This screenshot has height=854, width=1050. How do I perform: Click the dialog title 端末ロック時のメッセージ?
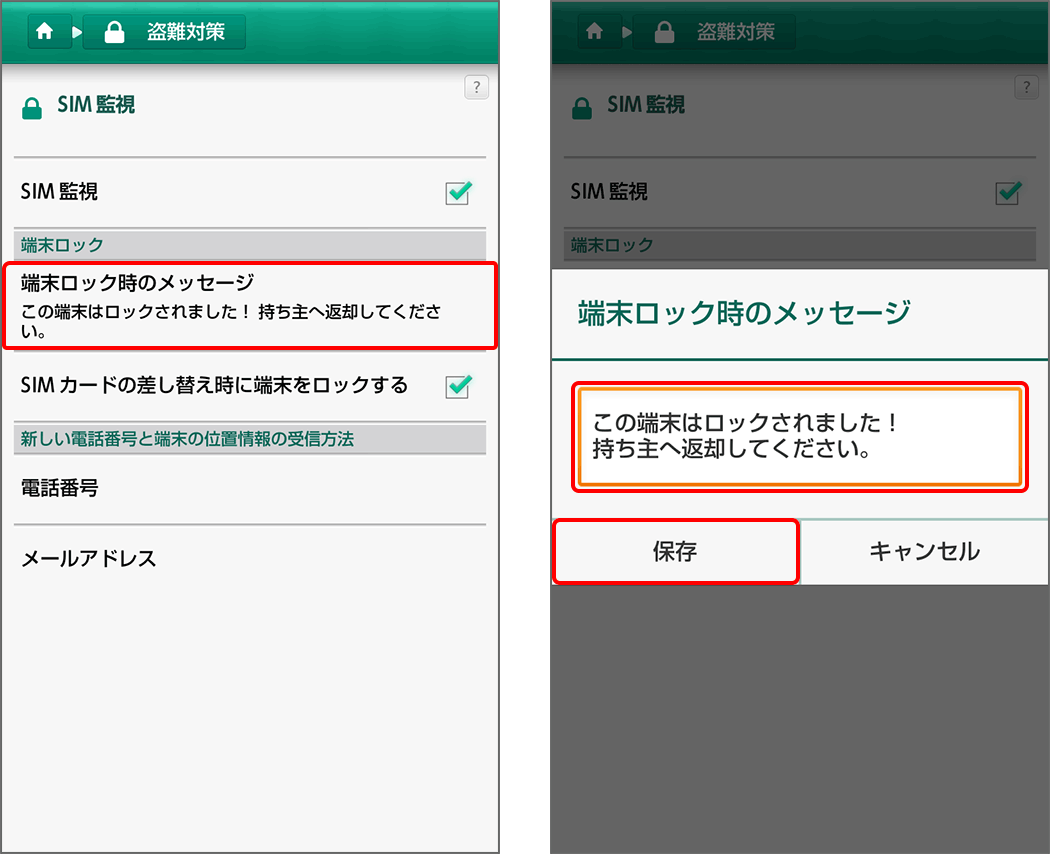744,312
